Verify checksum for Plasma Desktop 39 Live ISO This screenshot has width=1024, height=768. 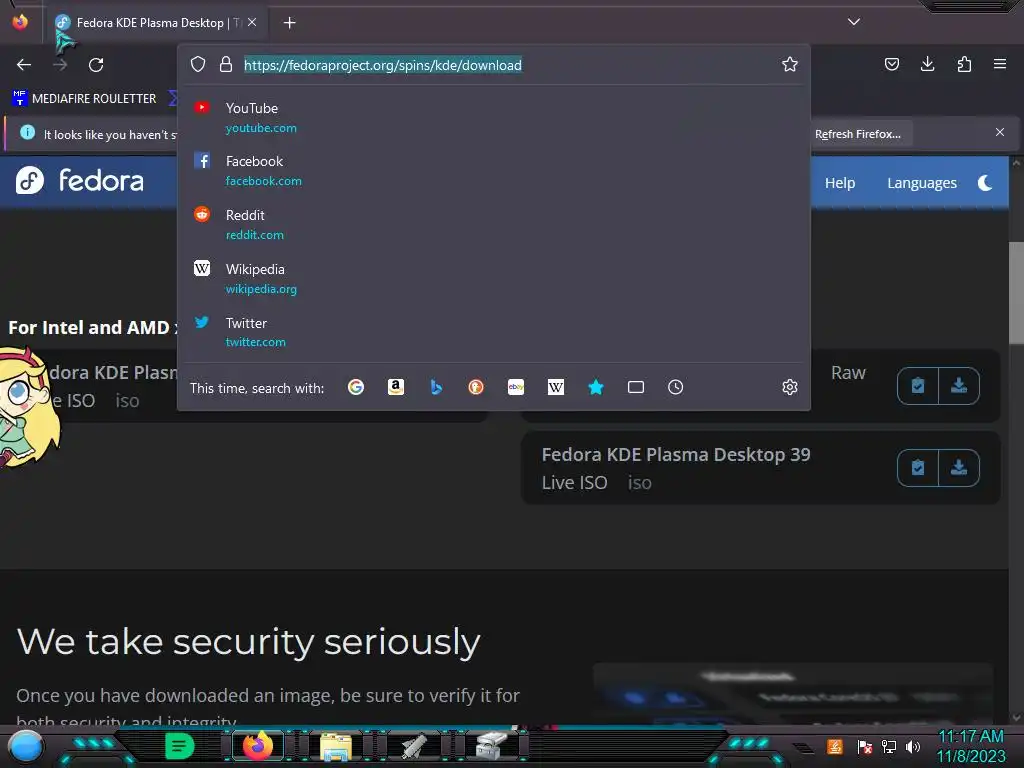tap(918, 468)
